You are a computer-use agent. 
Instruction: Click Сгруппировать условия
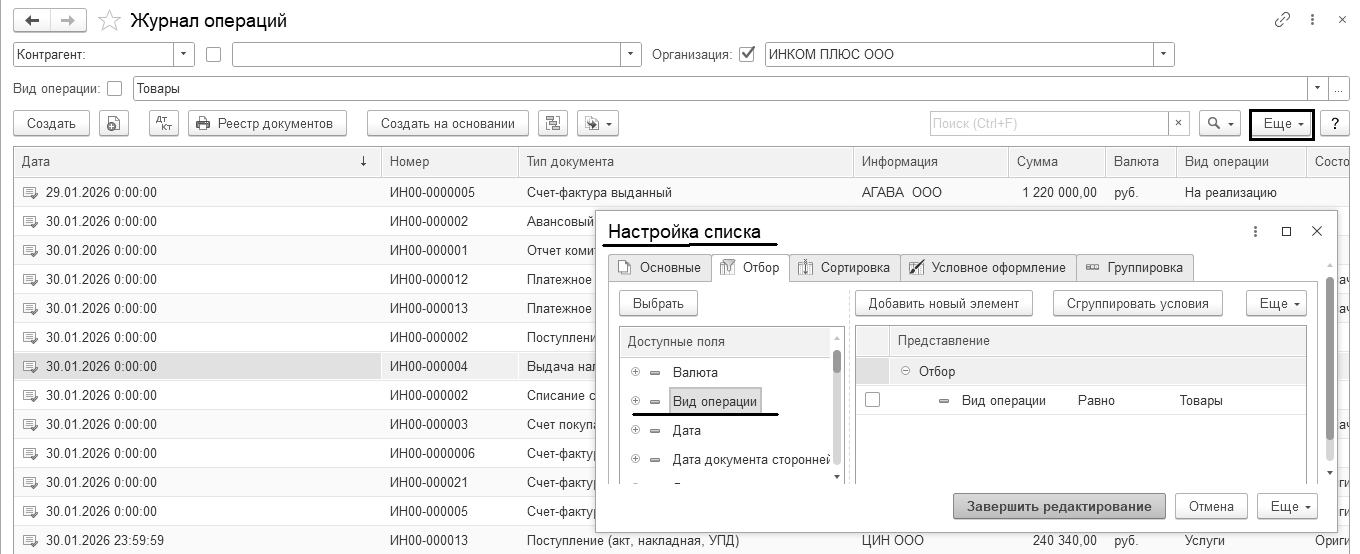[x=1138, y=303]
